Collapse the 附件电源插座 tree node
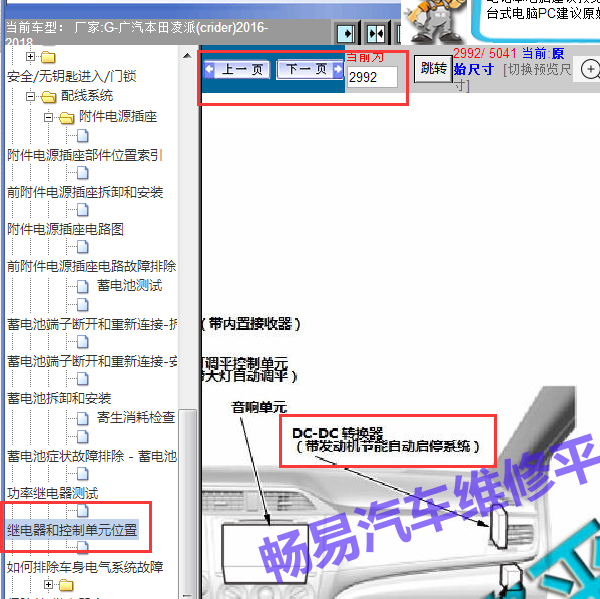The image size is (600, 599). tap(49, 117)
